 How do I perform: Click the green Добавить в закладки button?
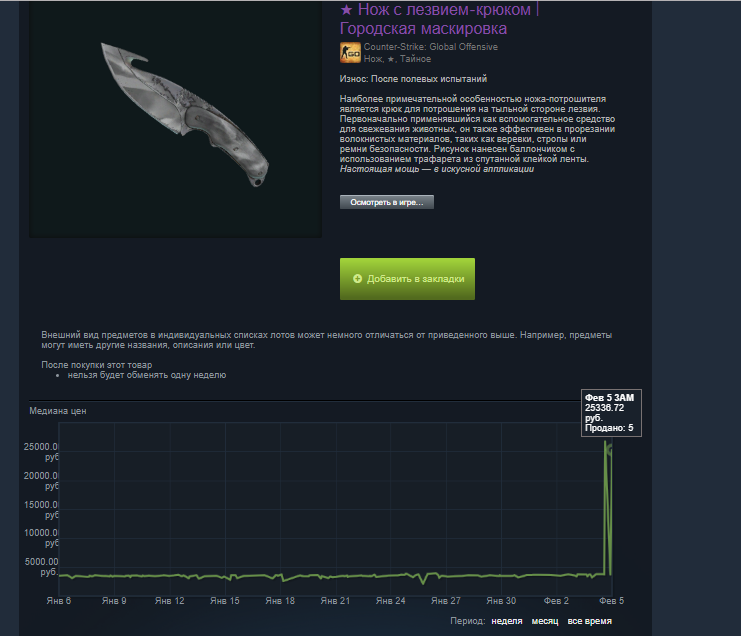click(x=407, y=279)
